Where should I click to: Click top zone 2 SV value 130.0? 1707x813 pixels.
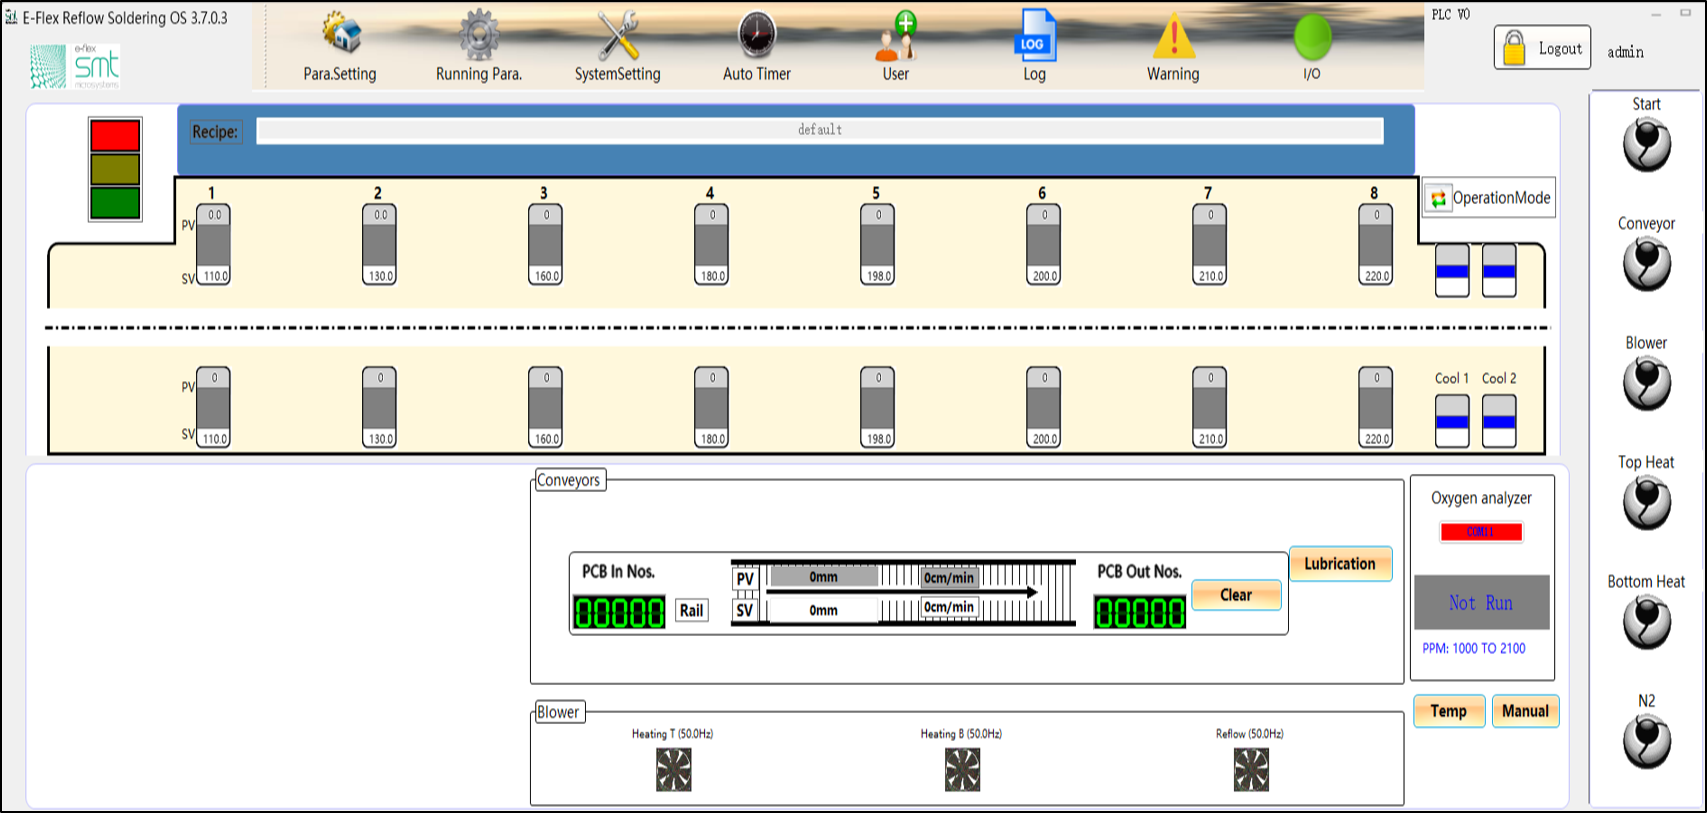381,276
